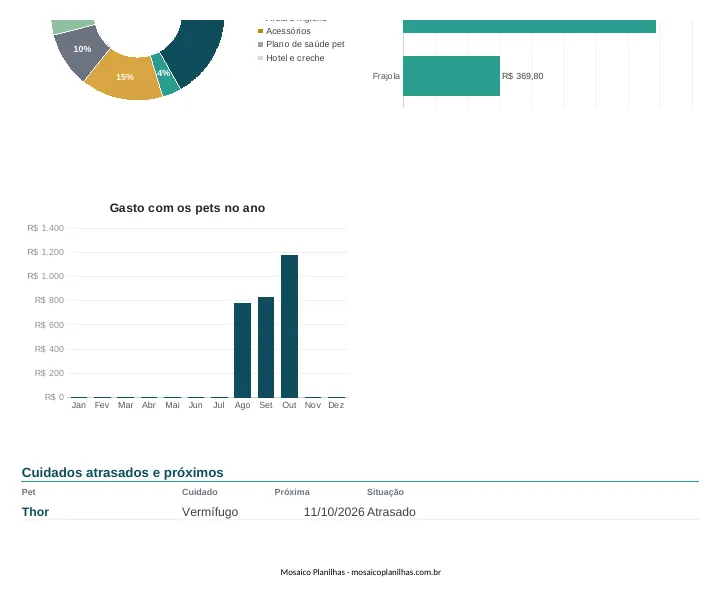The height and width of the screenshot is (597, 719).
Task: Click the 'R$ 0' axis value
Action: (x=54, y=397)
